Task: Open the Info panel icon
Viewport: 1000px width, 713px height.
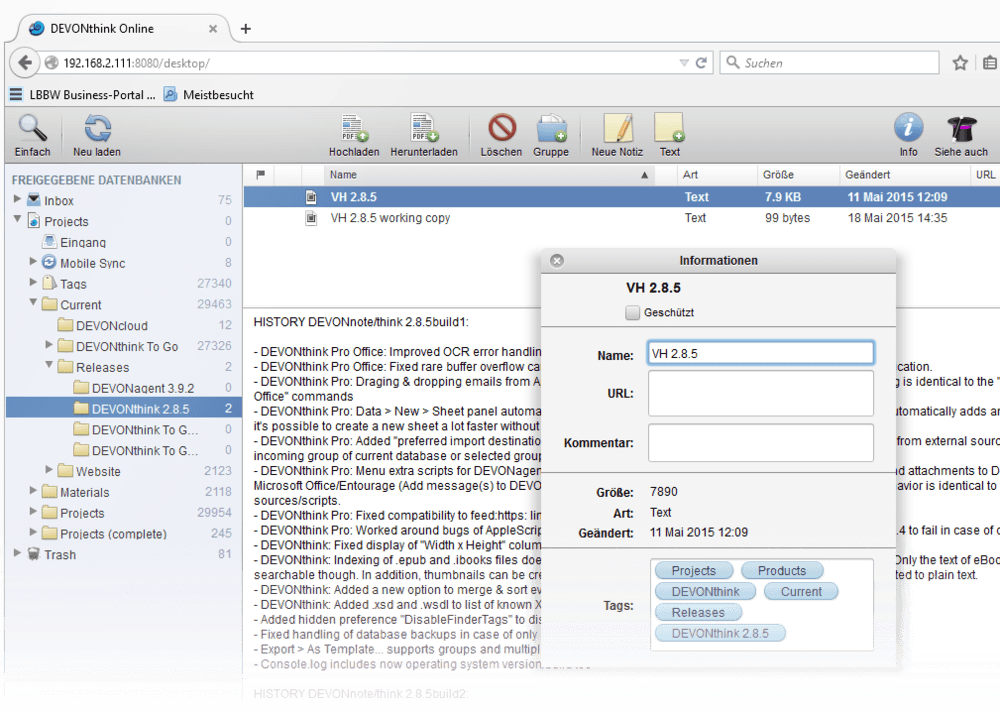Action: click(908, 128)
